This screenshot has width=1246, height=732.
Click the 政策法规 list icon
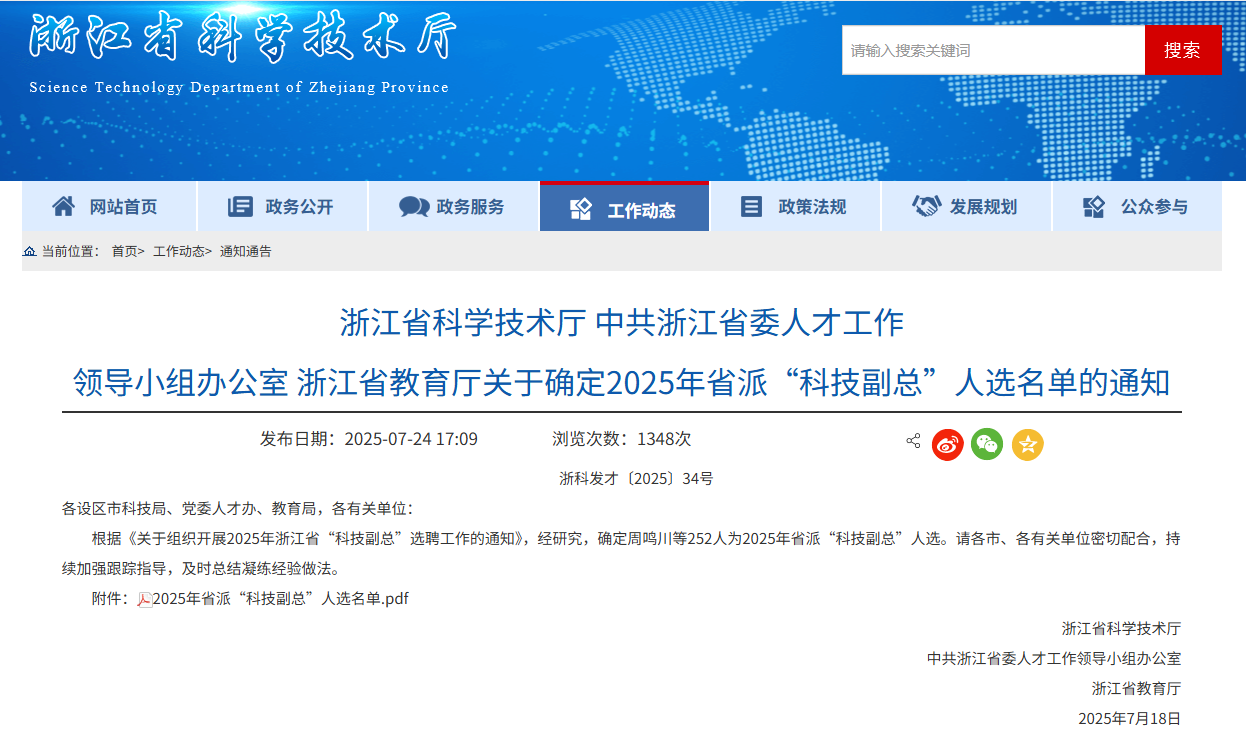(751, 207)
